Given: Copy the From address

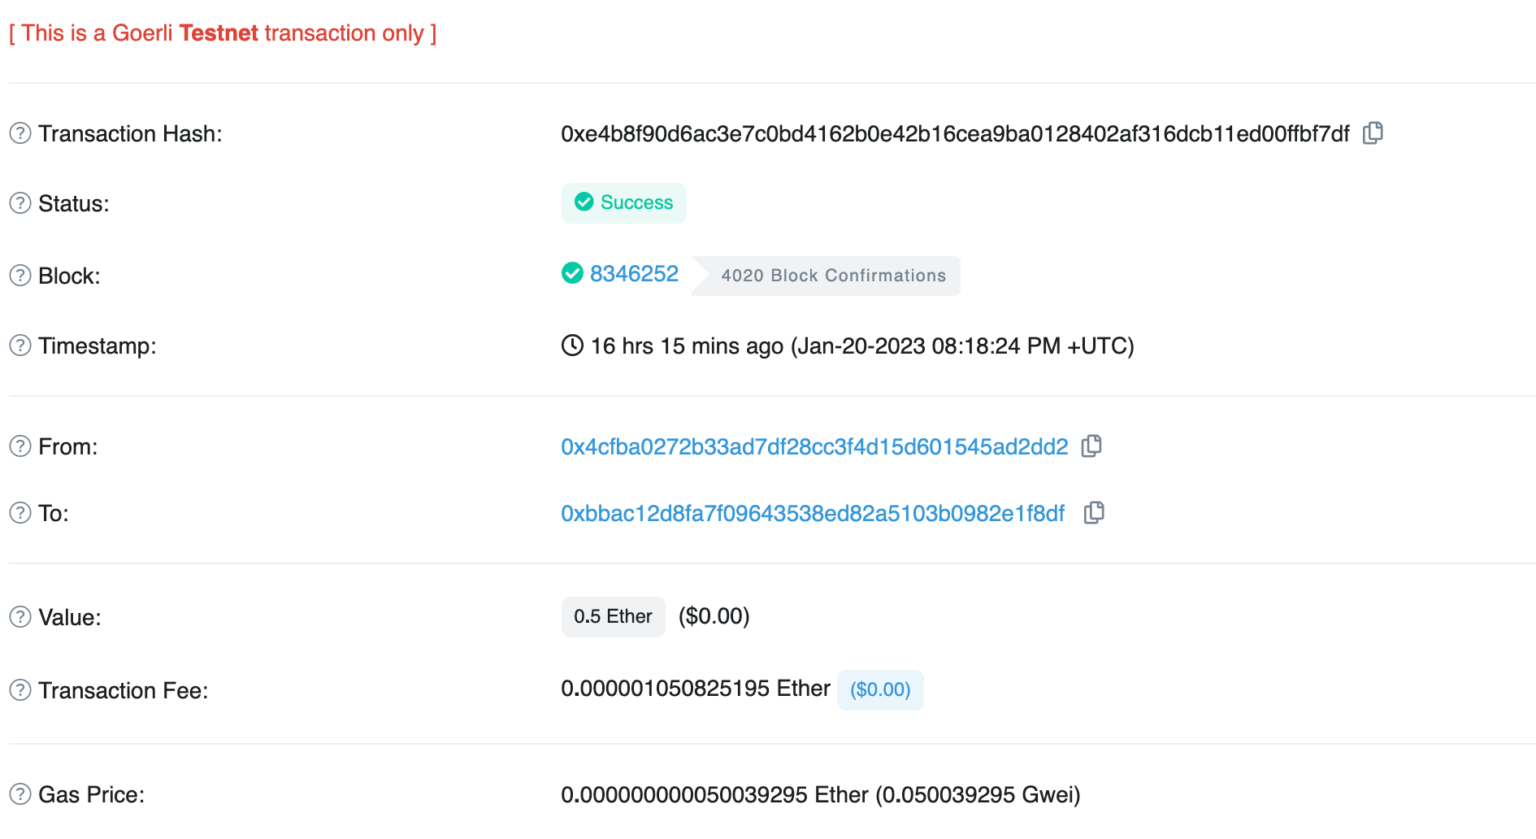Looking at the screenshot, I should (x=1092, y=447).
